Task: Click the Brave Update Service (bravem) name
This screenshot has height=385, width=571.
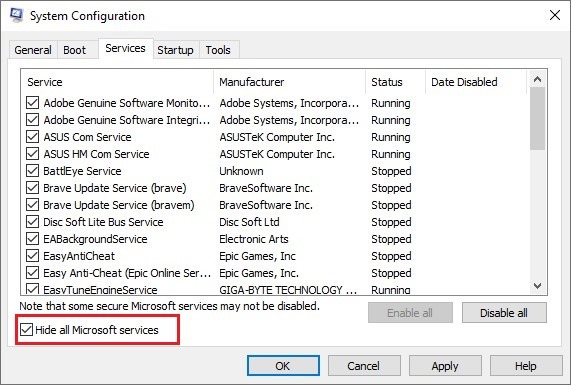Action: pyautogui.click(x=119, y=205)
